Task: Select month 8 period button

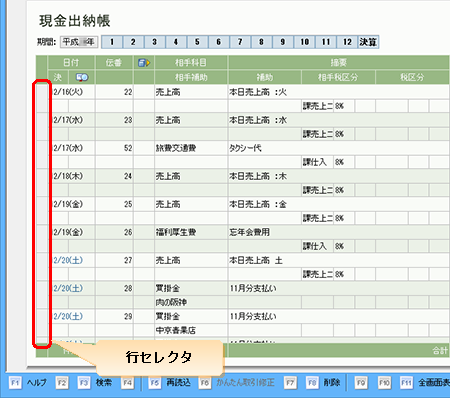Action: point(261,42)
